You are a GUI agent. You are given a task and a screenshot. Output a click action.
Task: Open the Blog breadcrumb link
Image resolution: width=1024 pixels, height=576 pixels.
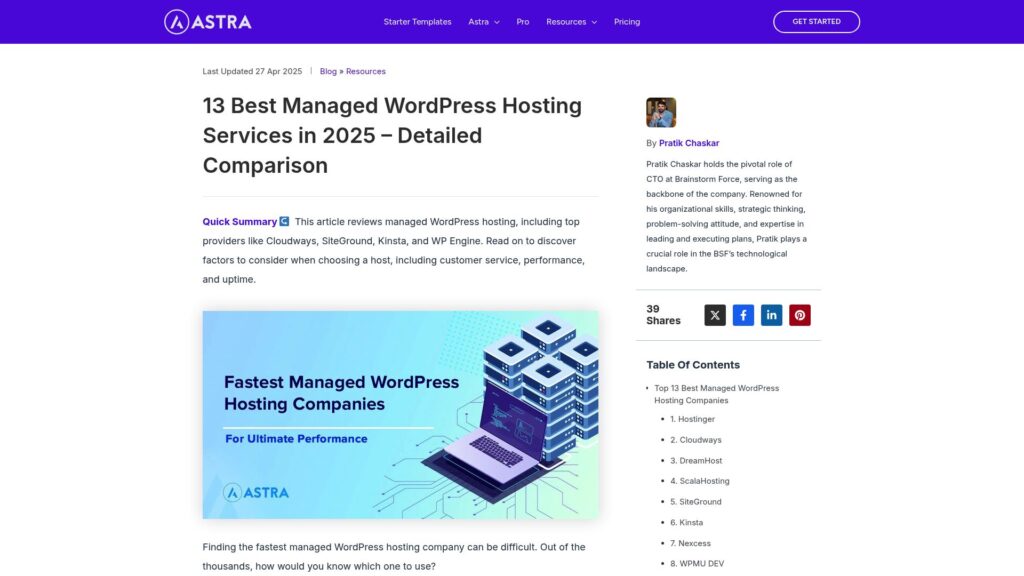[328, 71]
